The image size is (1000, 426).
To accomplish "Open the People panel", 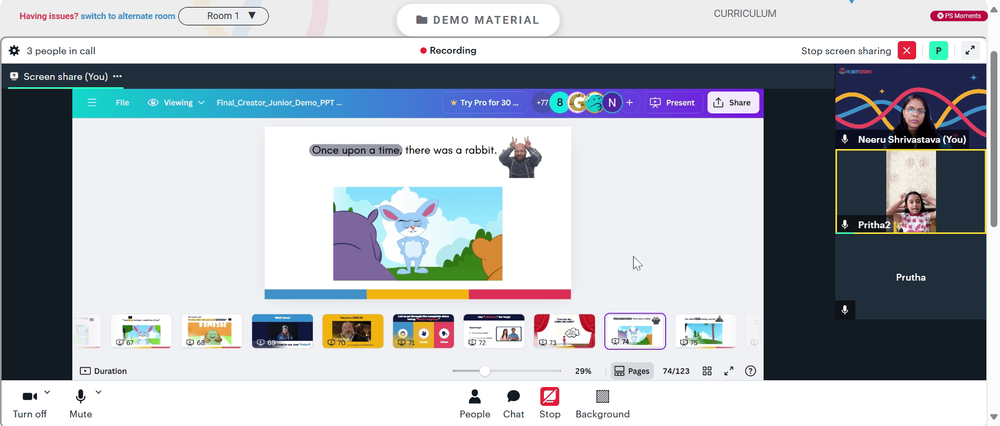I will [x=475, y=404].
